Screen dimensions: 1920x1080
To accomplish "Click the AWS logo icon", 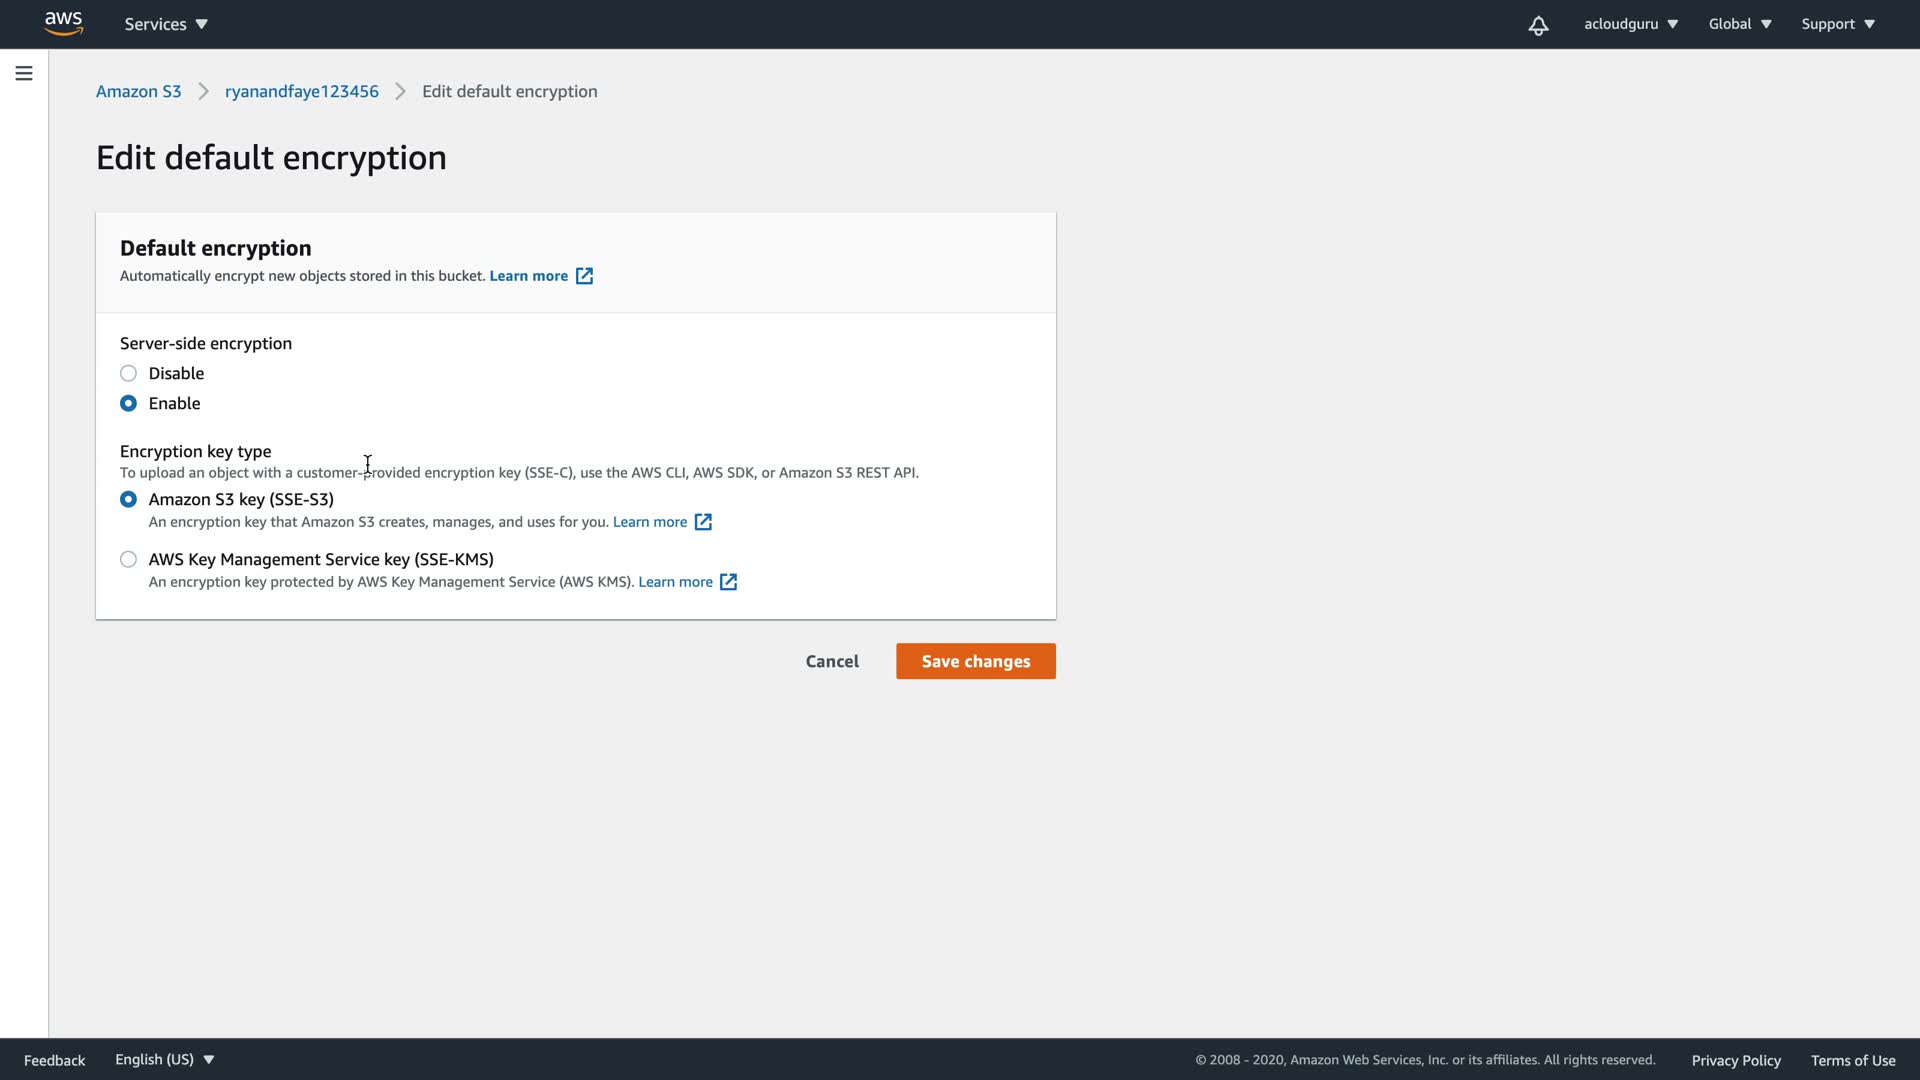I will click(x=63, y=23).
